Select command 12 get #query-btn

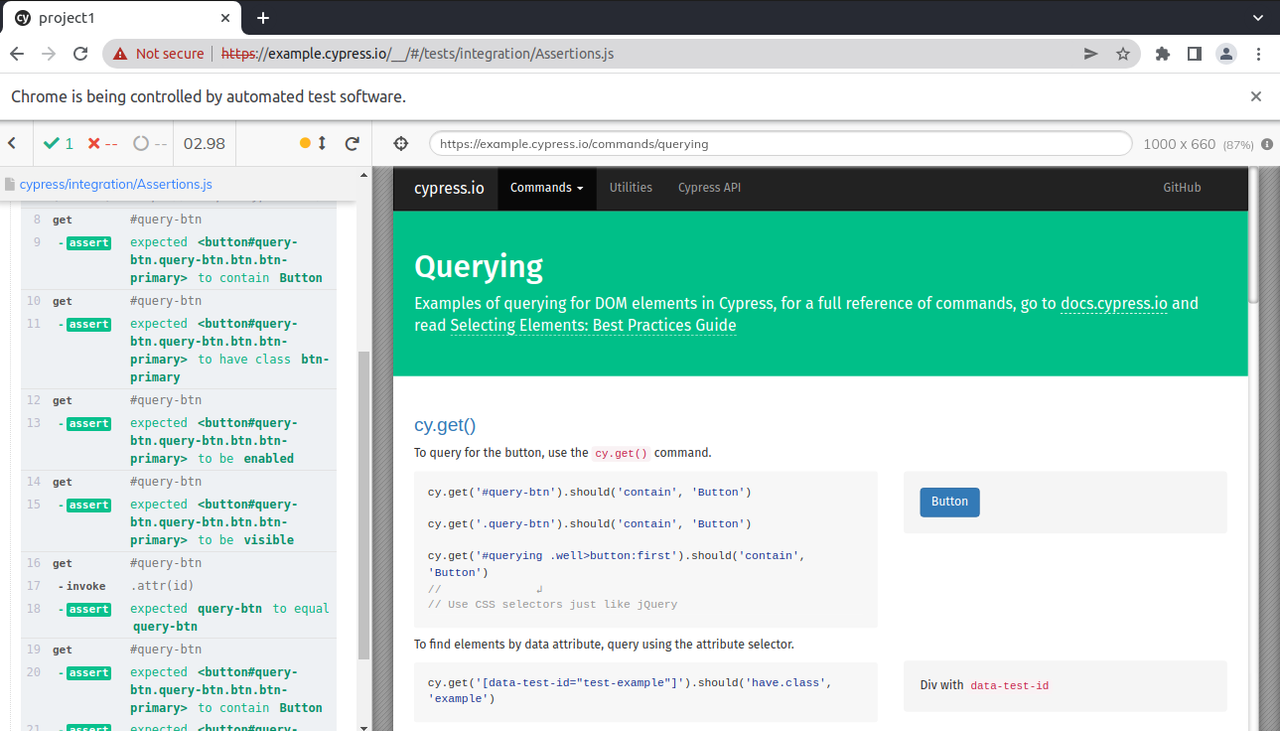pos(178,400)
